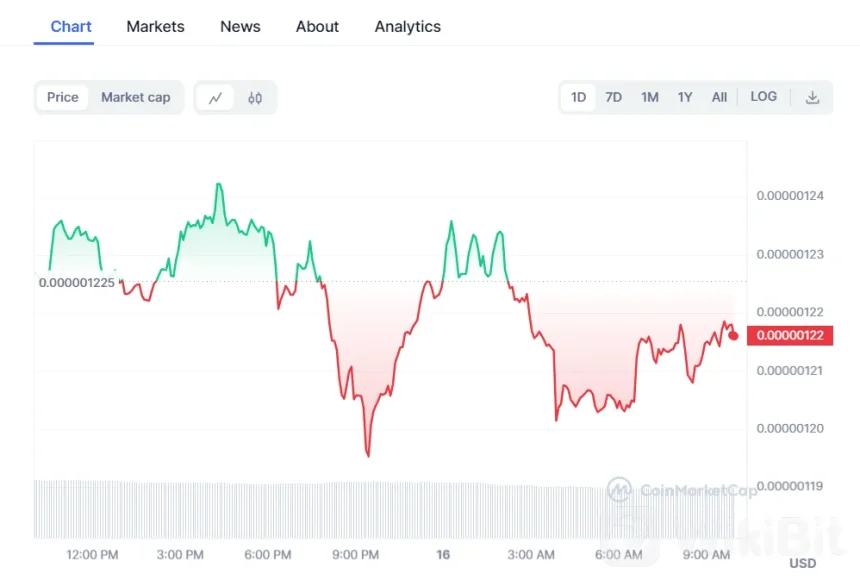Switch to candlestick chart view icon
Screen dimensions: 860x586
pyautogui.click(x=255, y=98)
